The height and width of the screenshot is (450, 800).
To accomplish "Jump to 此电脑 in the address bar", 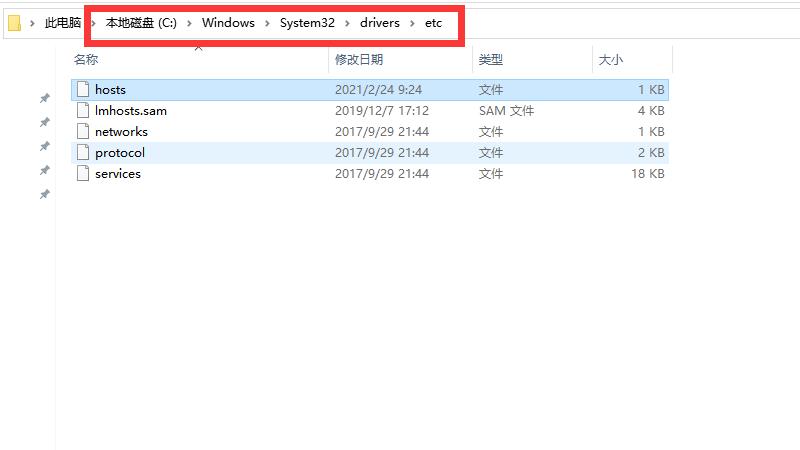I will point(63,23).
